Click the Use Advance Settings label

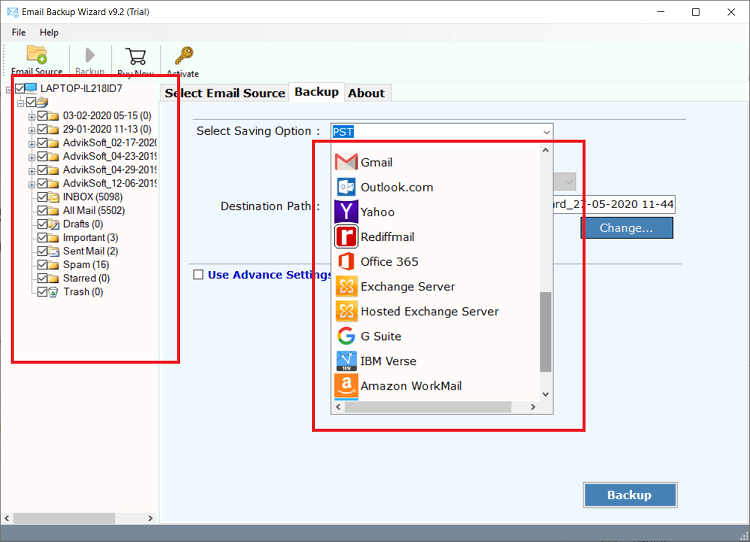click(269, 275)
